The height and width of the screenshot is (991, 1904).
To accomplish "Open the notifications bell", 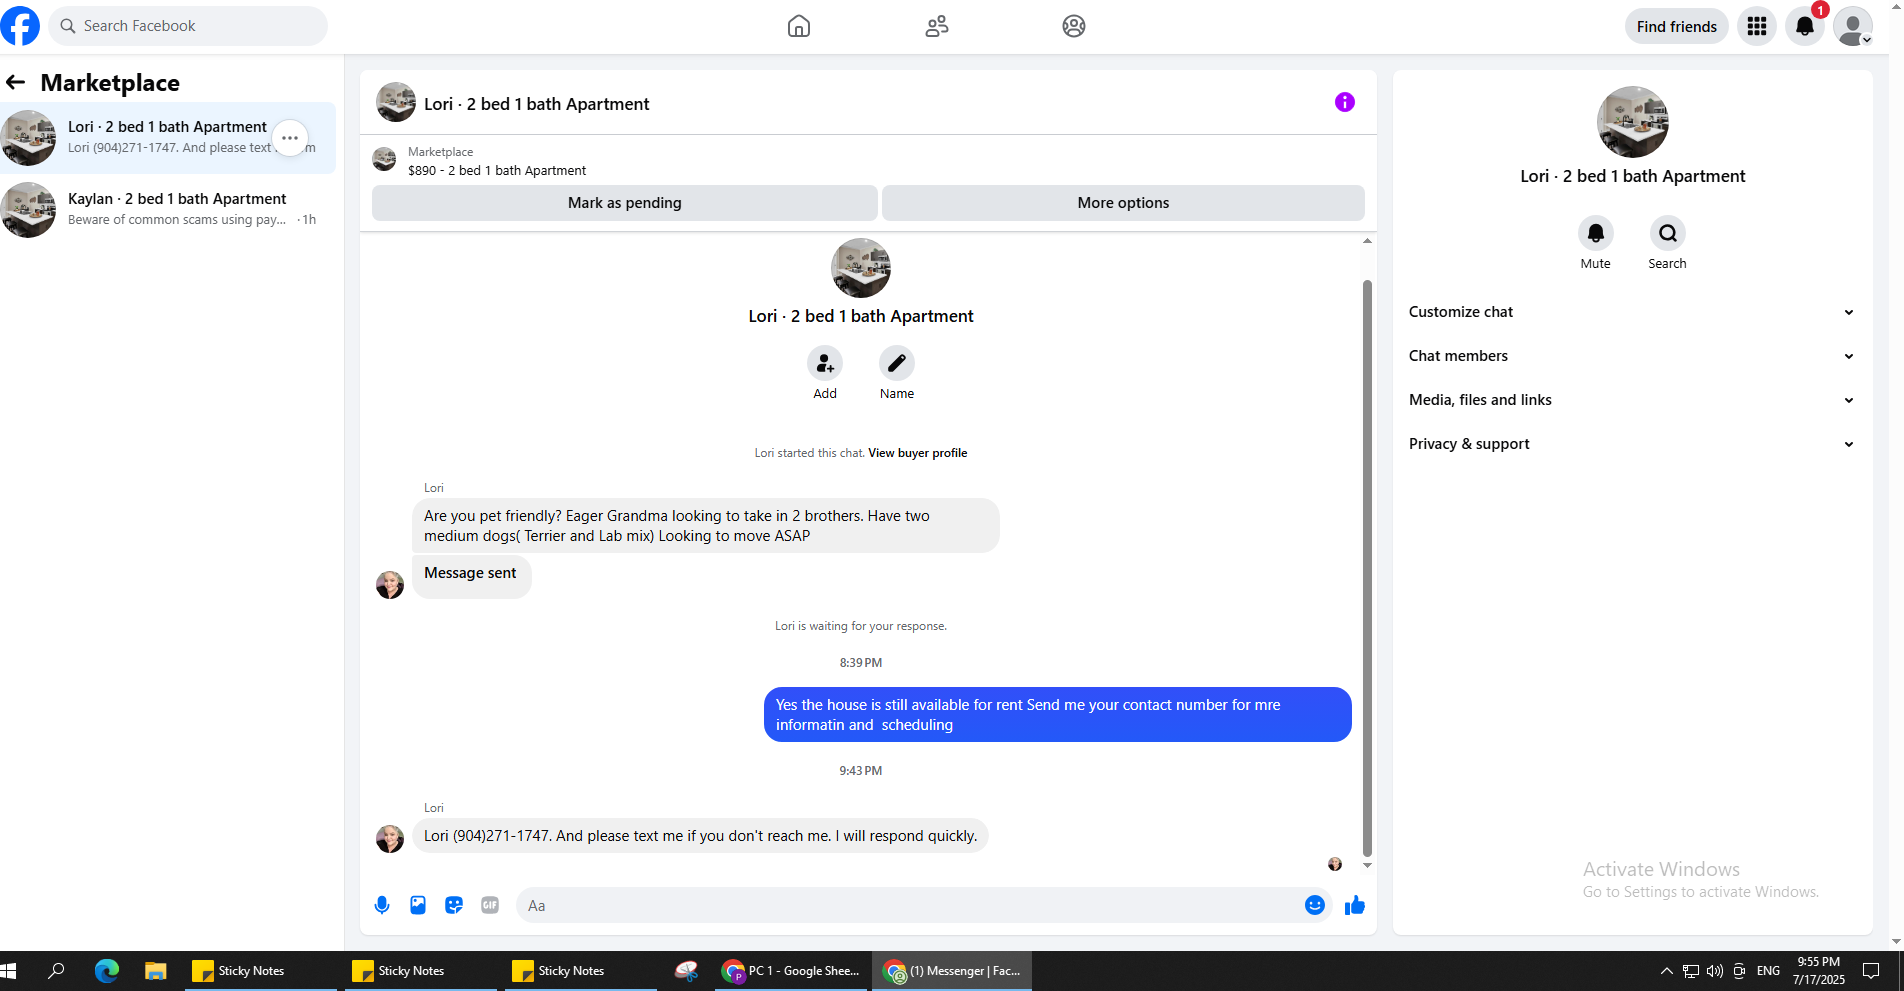I will (1805, 26).
